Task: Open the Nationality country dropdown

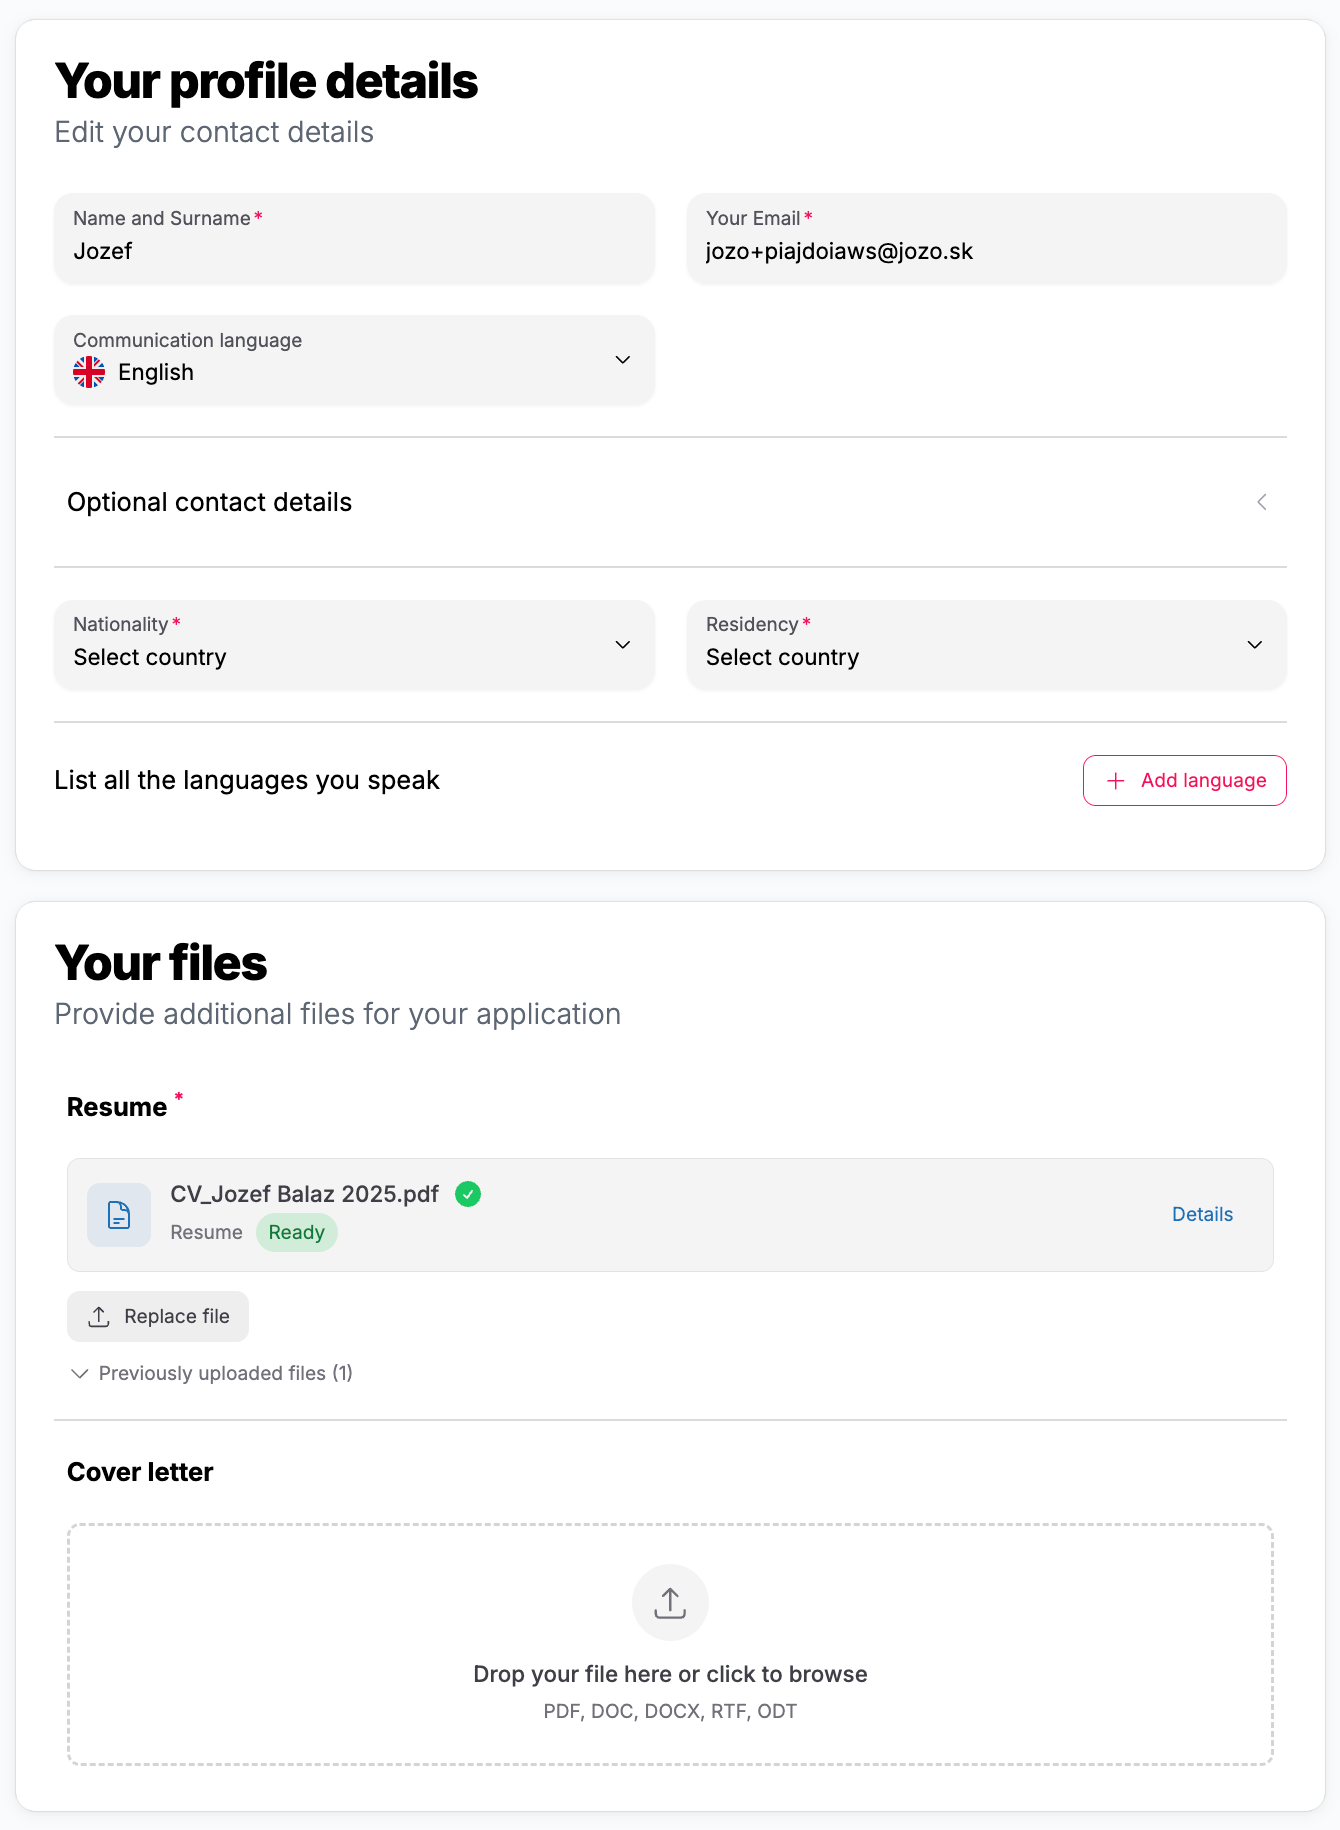Action: (354, 645)
